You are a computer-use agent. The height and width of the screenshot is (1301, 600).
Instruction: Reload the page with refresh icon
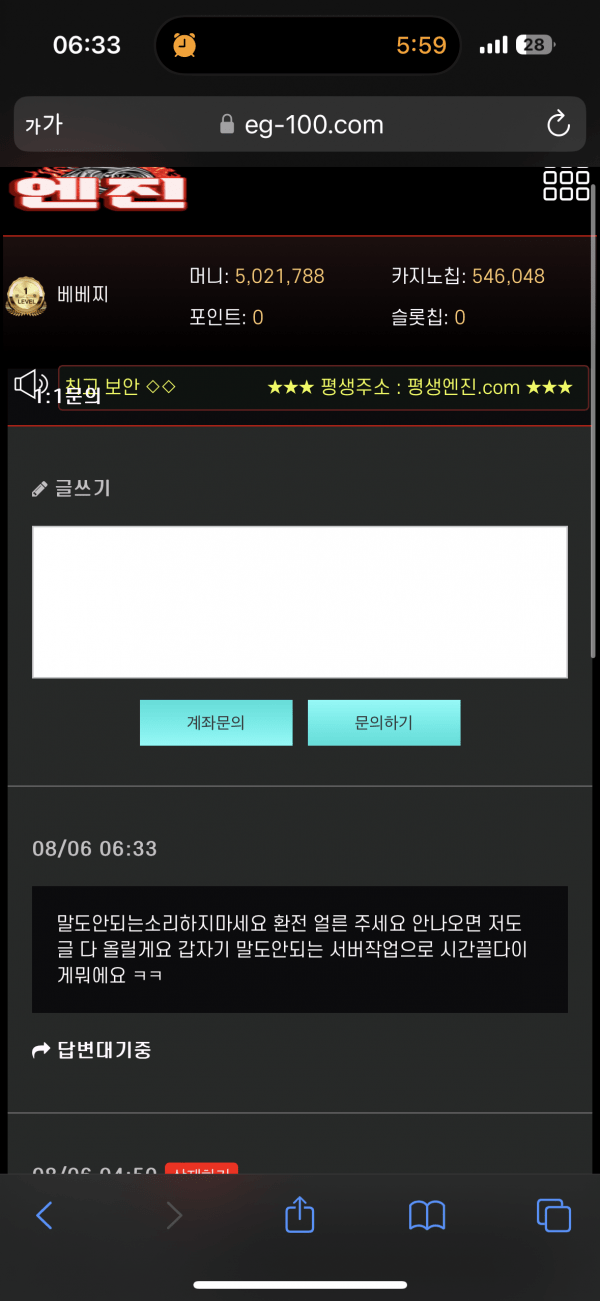pos(558,124)
